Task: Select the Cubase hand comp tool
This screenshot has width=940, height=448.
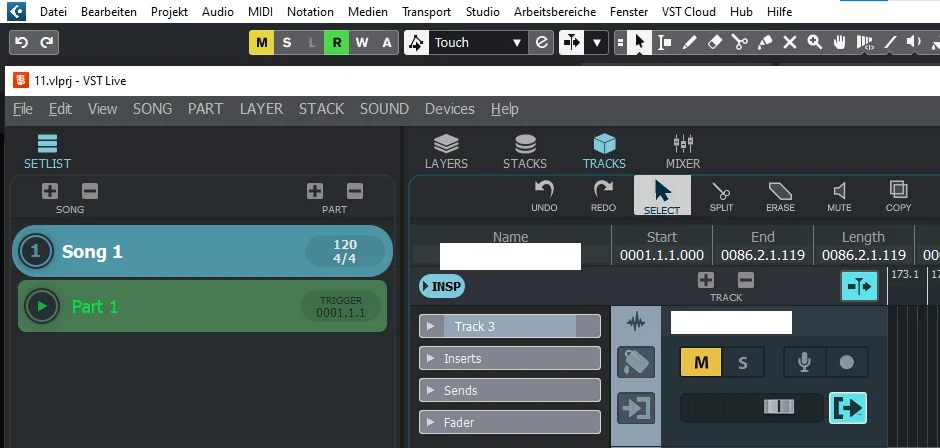Action: (839, 43)
